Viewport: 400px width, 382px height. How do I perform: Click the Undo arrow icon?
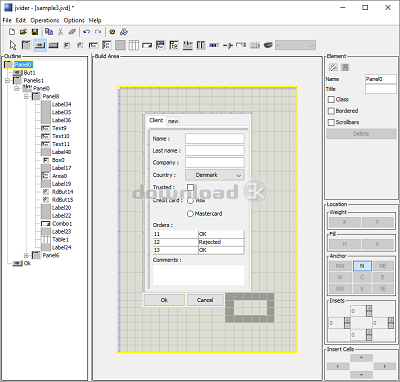click(x=87, y=32)
